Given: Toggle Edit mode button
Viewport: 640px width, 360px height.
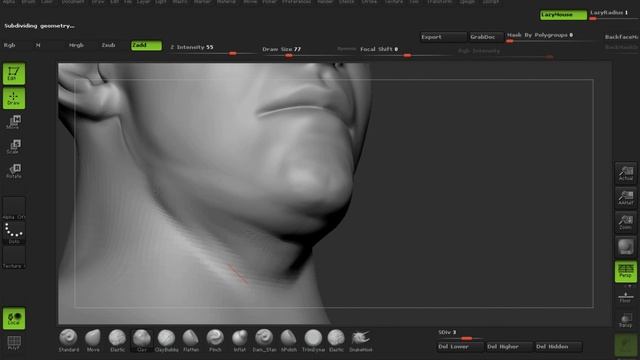Looking at the screenshot, I should pos(14,73).
